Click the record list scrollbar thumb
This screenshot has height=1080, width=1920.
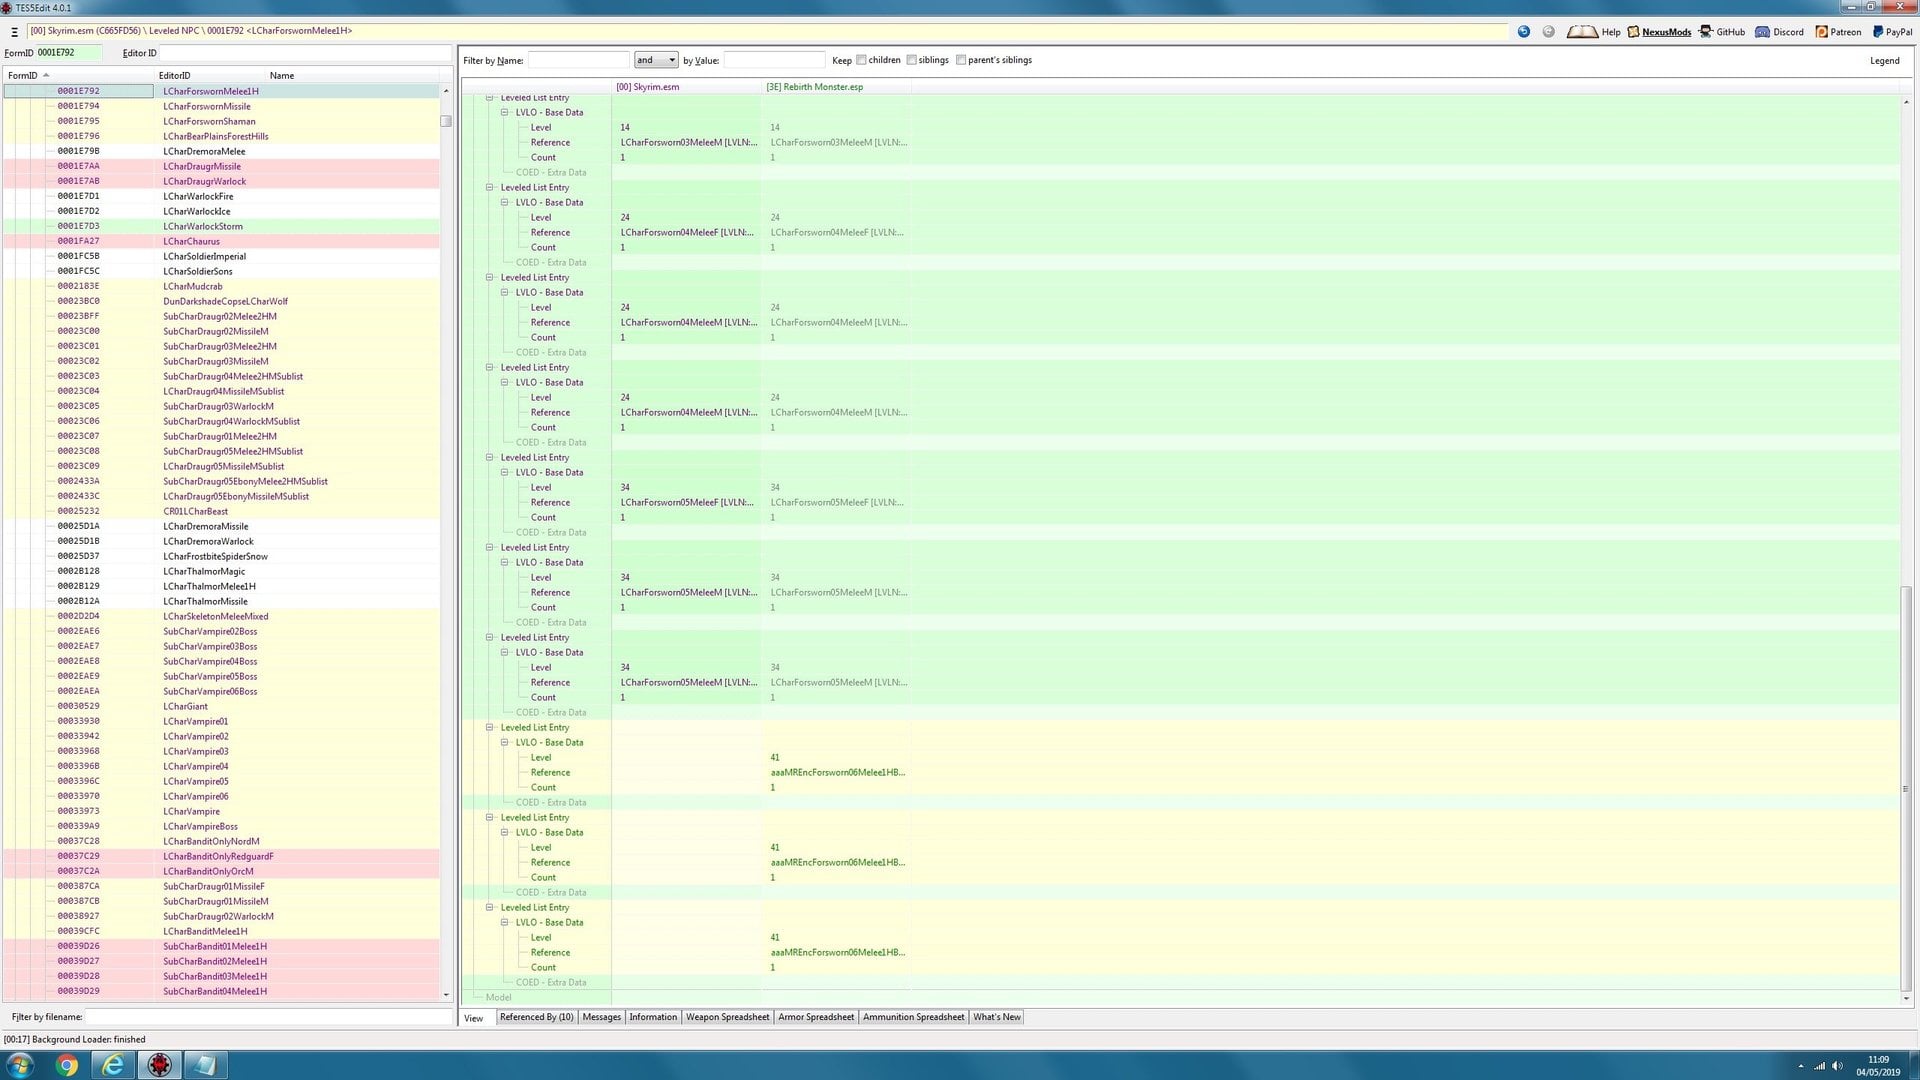pos(446,121)
